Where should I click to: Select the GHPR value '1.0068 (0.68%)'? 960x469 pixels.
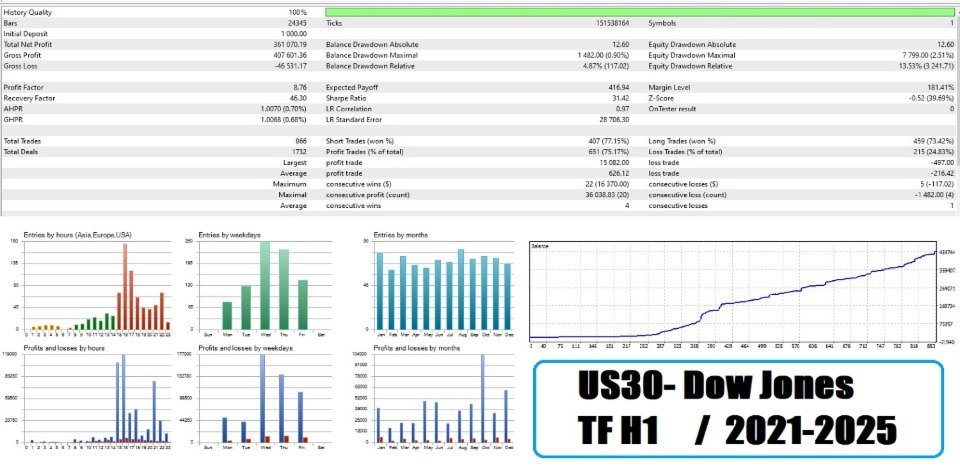click(284, 119)
